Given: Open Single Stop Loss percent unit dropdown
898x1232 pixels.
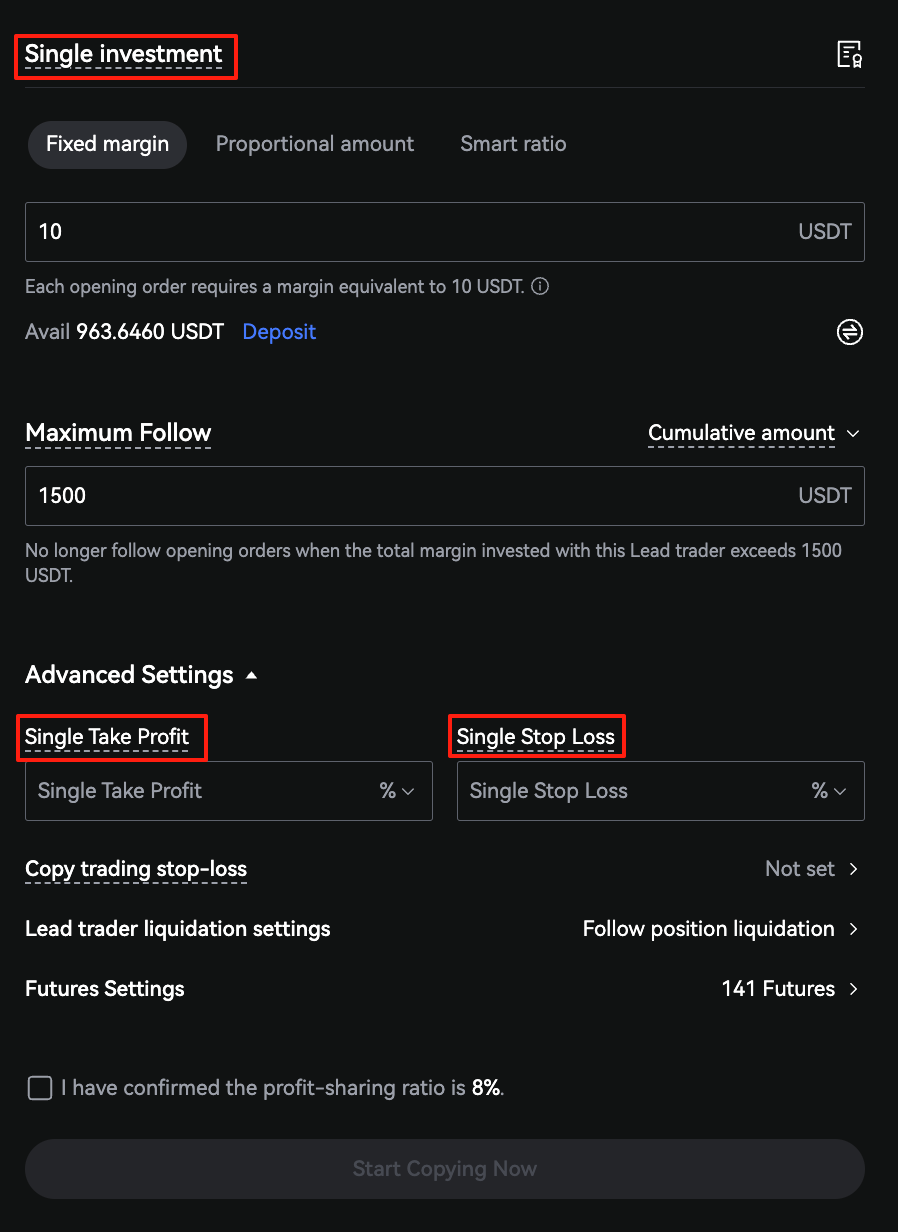Looking at the screenshot, I should [829, 791].
